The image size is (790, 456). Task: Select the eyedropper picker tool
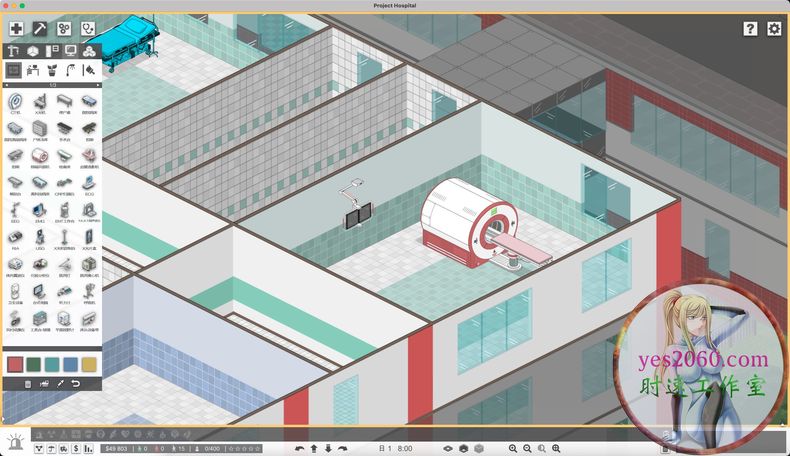[x=59, y=383]
